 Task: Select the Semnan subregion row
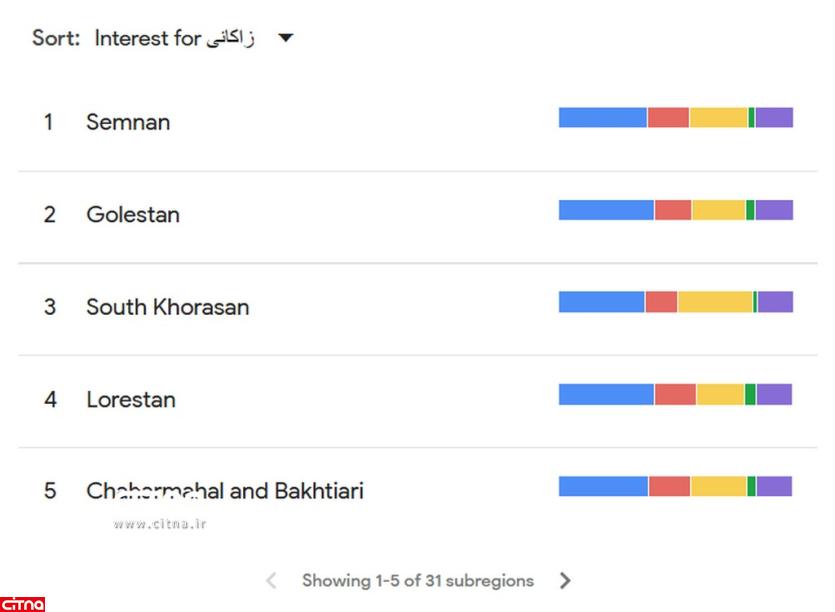128,122
